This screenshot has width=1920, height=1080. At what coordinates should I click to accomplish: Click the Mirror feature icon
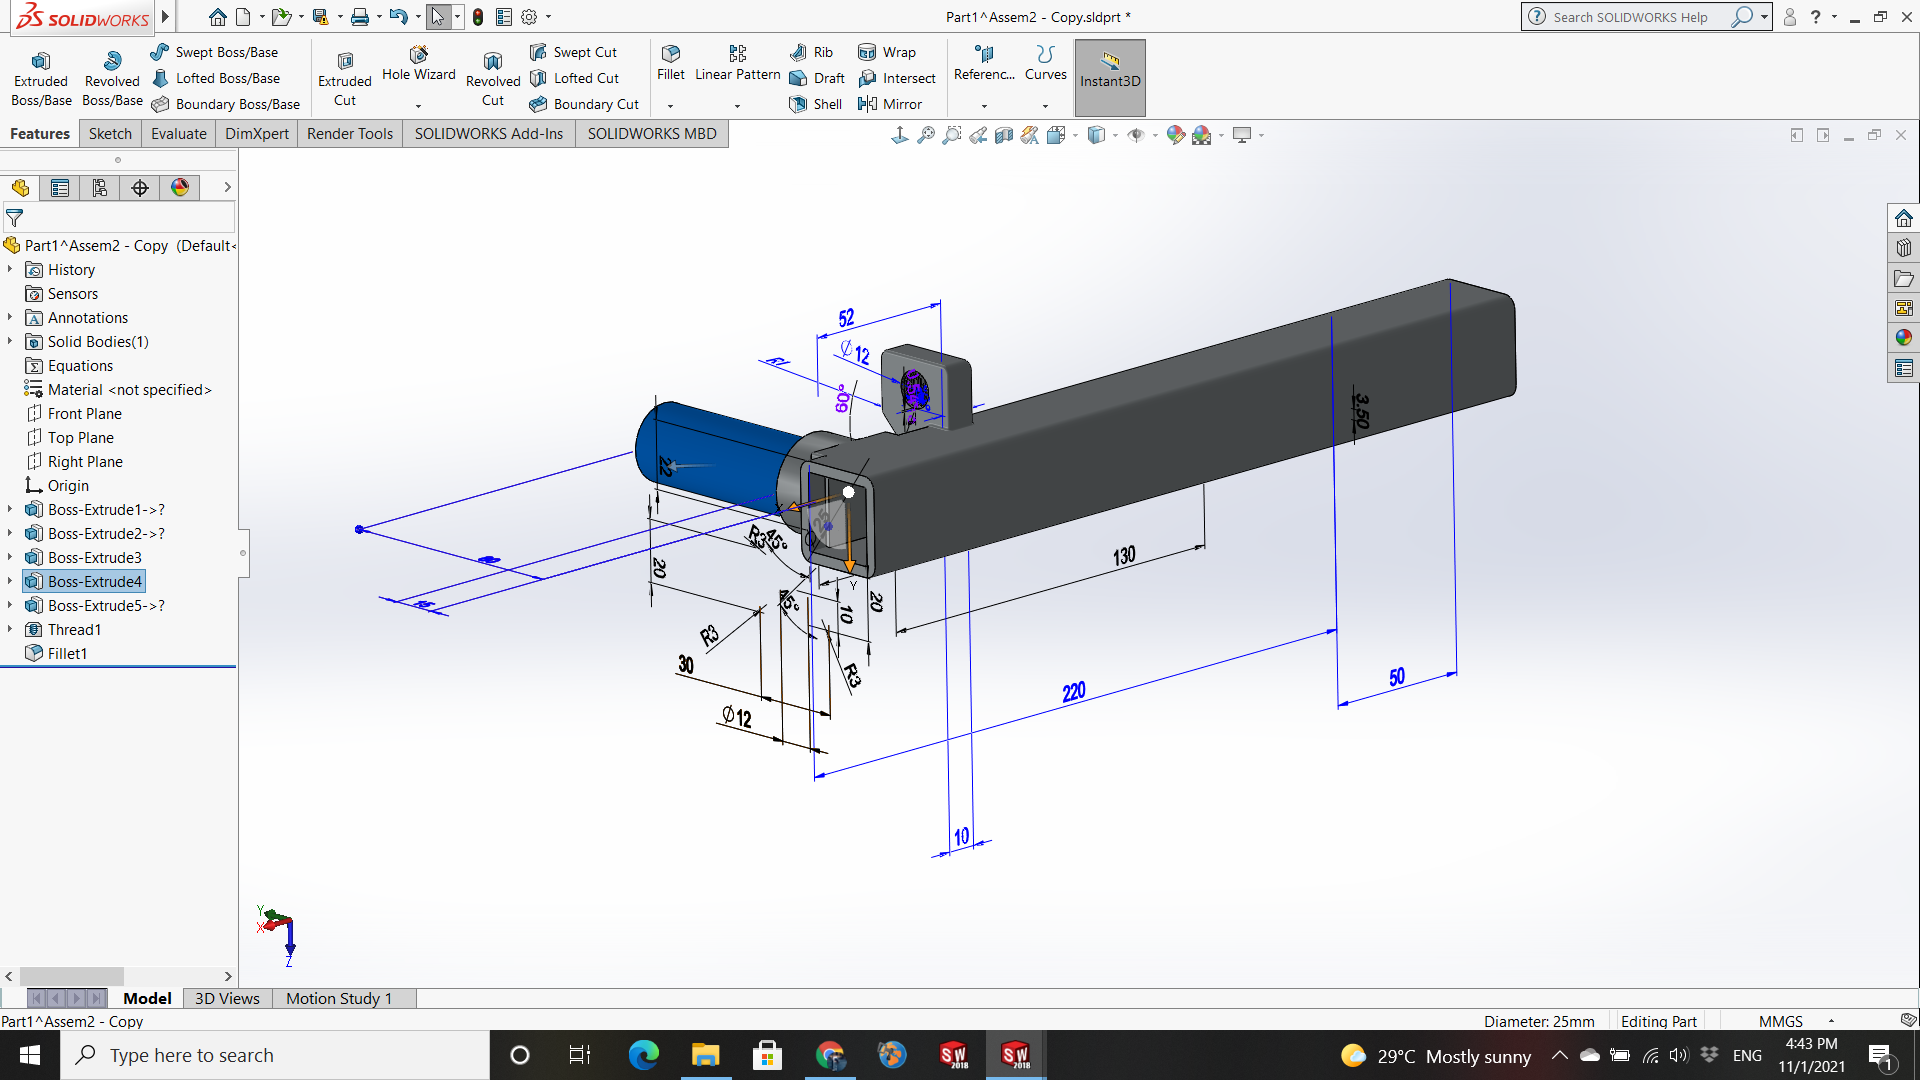tap(867, 104)
